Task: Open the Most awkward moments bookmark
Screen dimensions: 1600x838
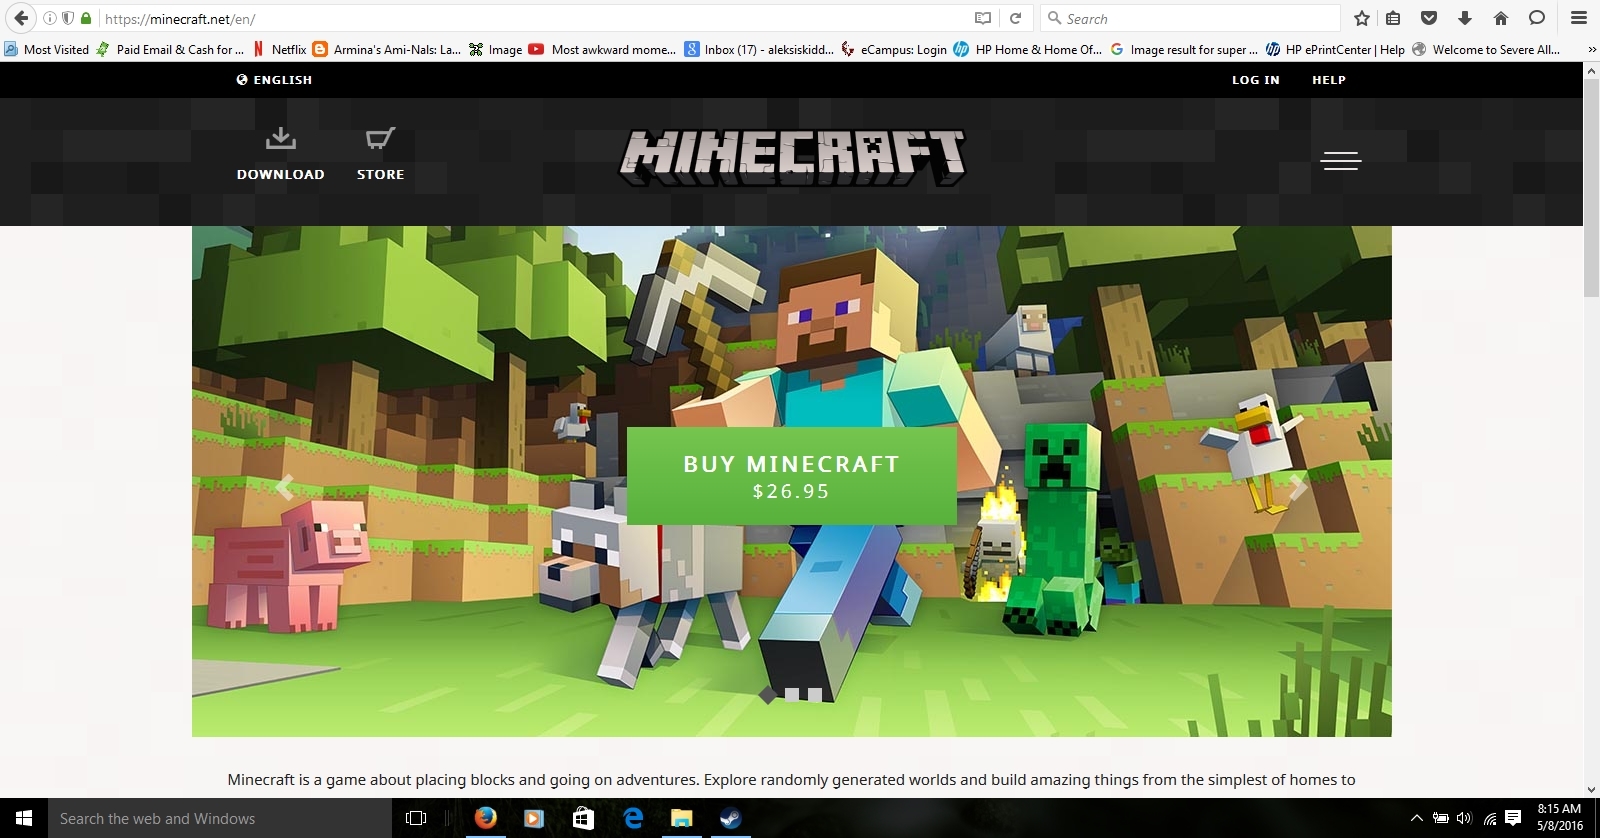Action: pyautogui.click(x=602, y=49)
